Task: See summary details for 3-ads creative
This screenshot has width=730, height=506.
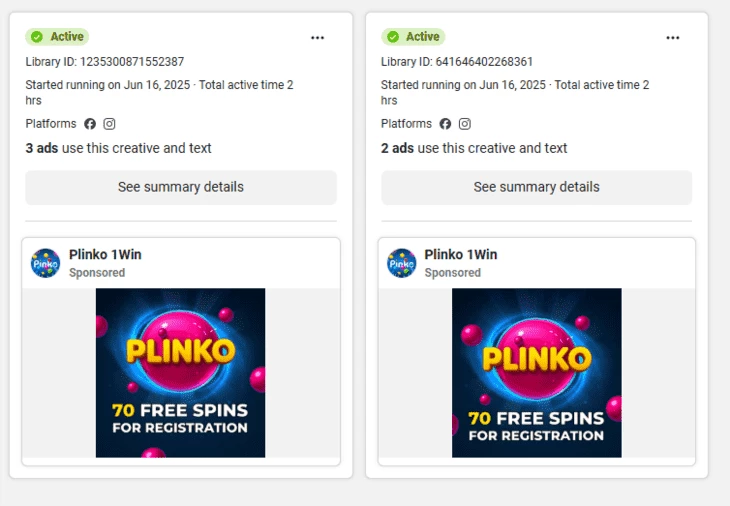Action: [181, 187]
